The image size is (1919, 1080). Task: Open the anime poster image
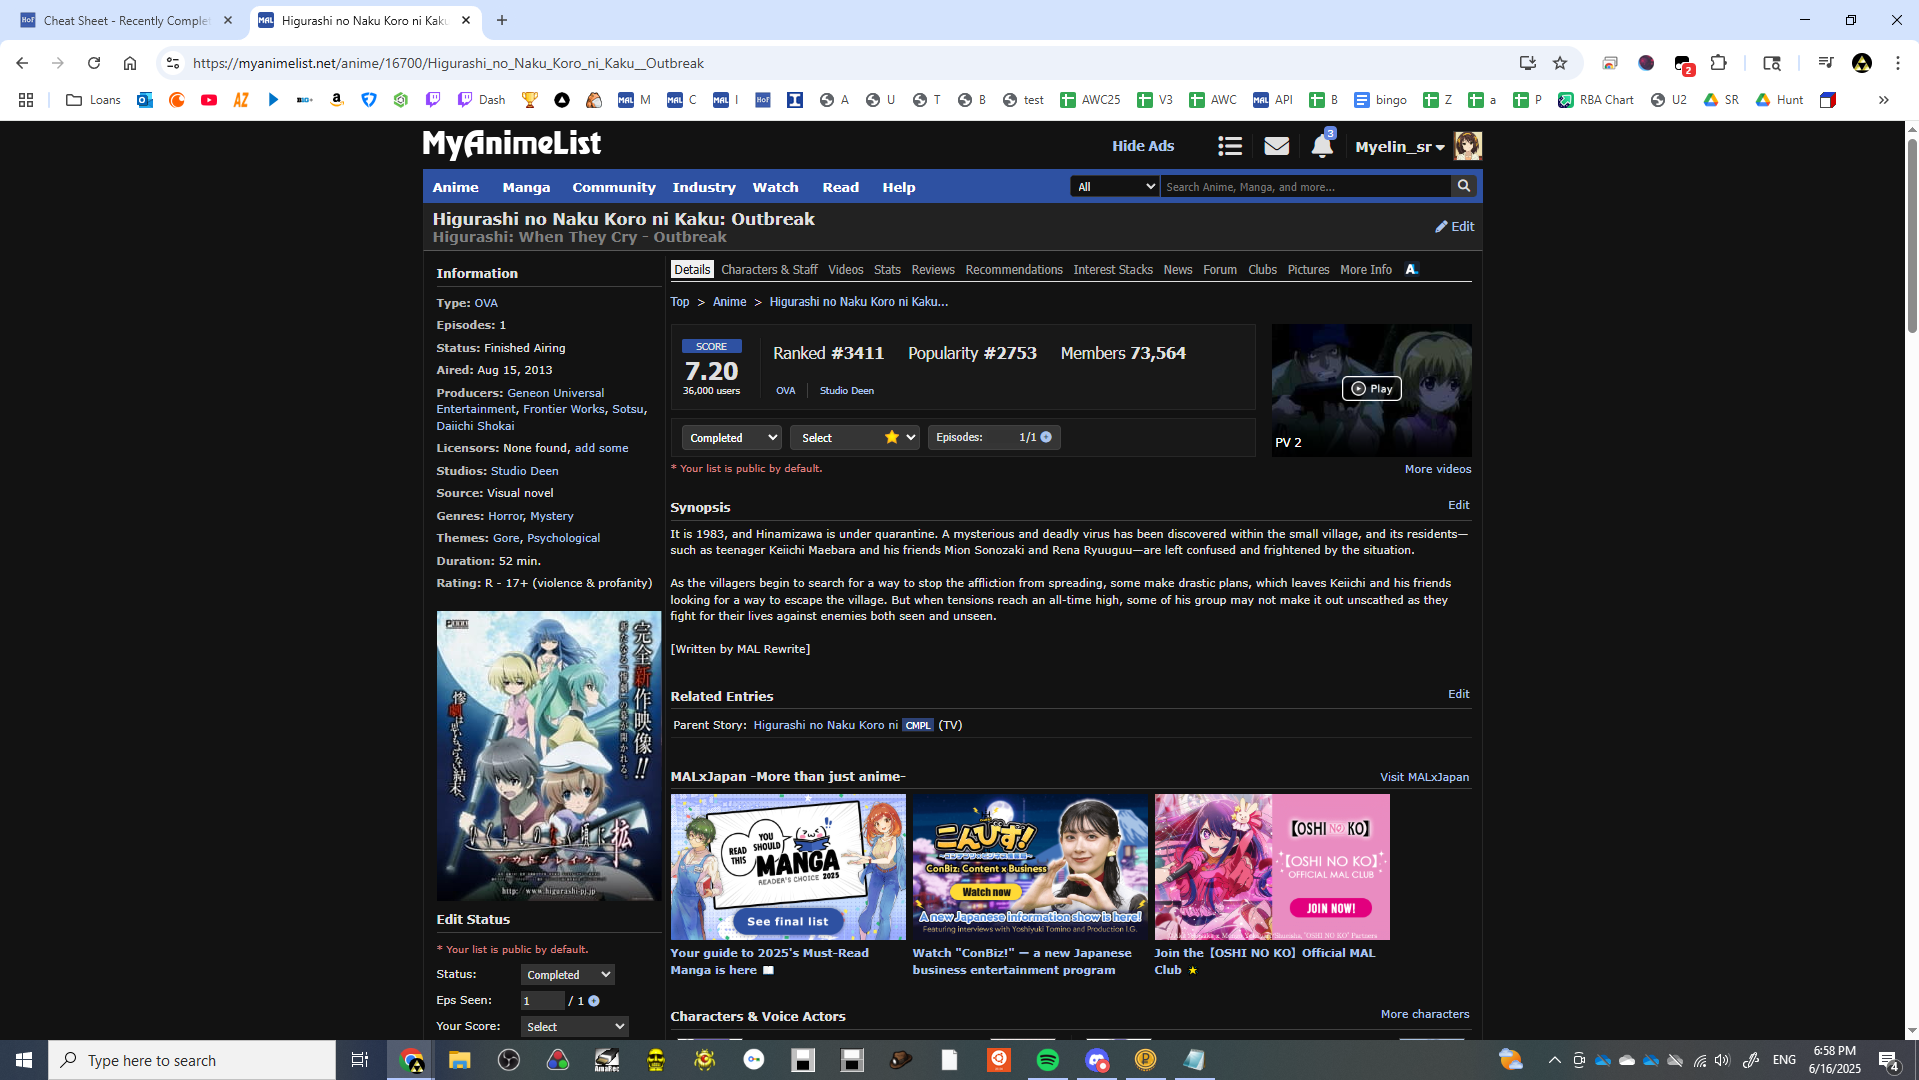549,756
